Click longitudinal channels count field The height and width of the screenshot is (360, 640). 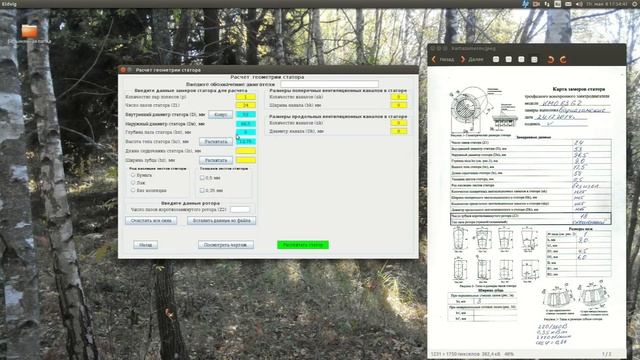(x=399, y=123)
